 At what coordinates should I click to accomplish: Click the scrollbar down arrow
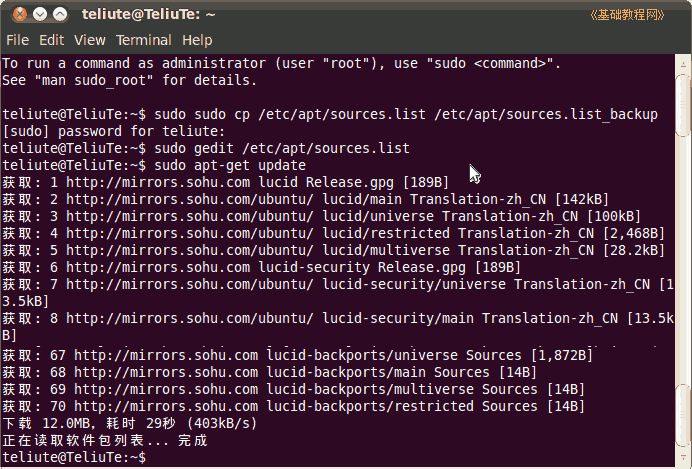point(683,458)
